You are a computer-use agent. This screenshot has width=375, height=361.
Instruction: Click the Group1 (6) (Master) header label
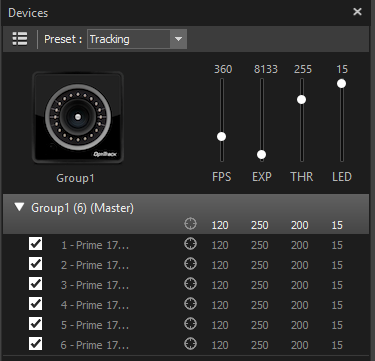coord(82,208)
